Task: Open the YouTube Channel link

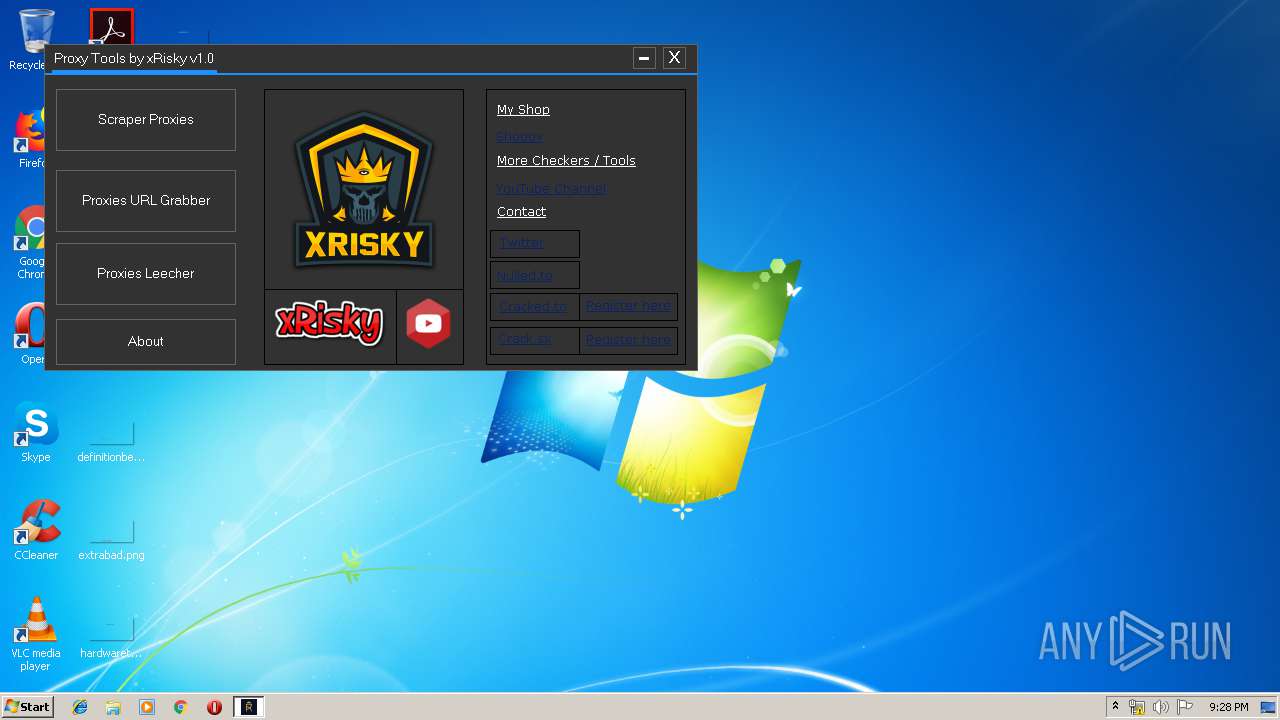Action: [551, 188]
